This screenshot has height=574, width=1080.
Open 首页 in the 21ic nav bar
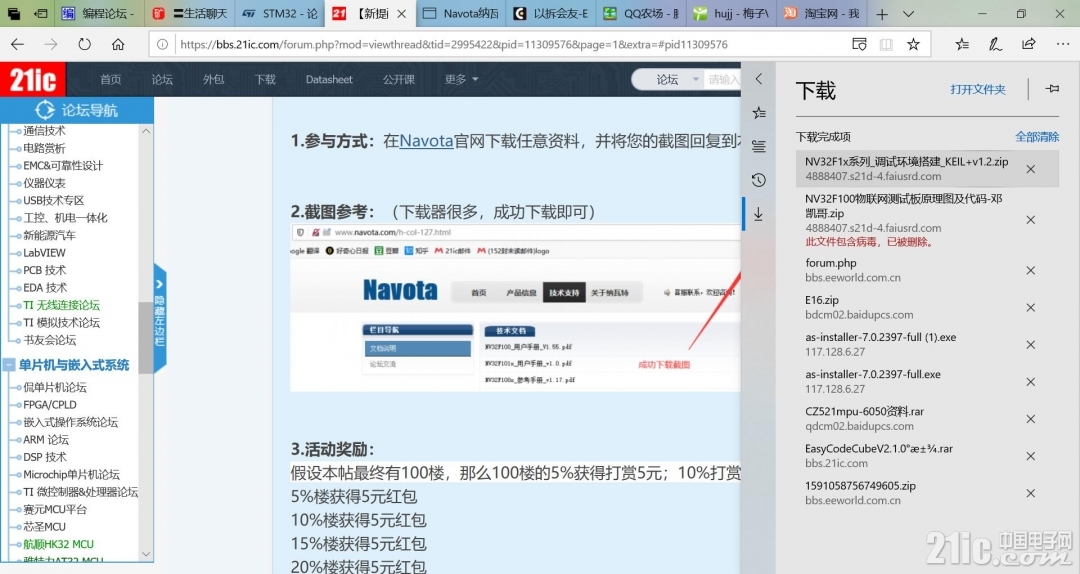(x=110, y=79)
